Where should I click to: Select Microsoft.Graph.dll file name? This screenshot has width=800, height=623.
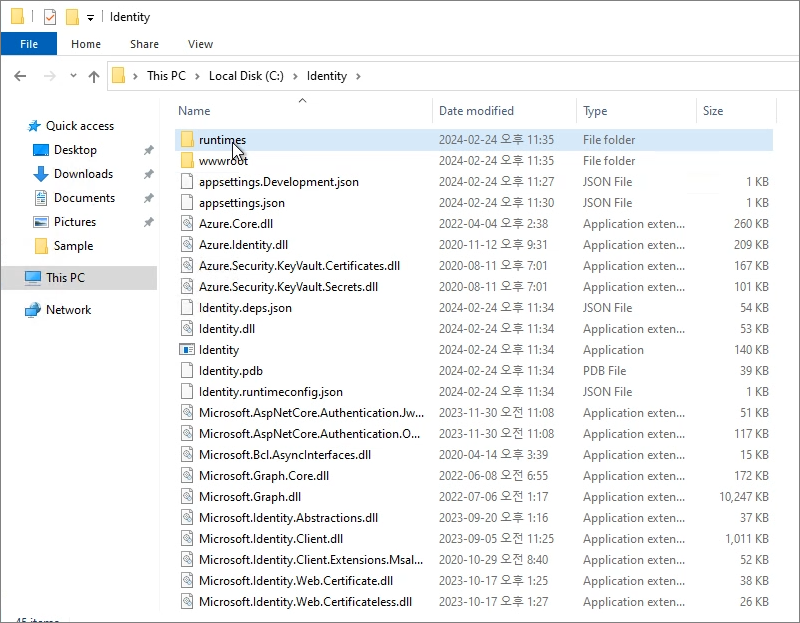click(x=250, y=496)
